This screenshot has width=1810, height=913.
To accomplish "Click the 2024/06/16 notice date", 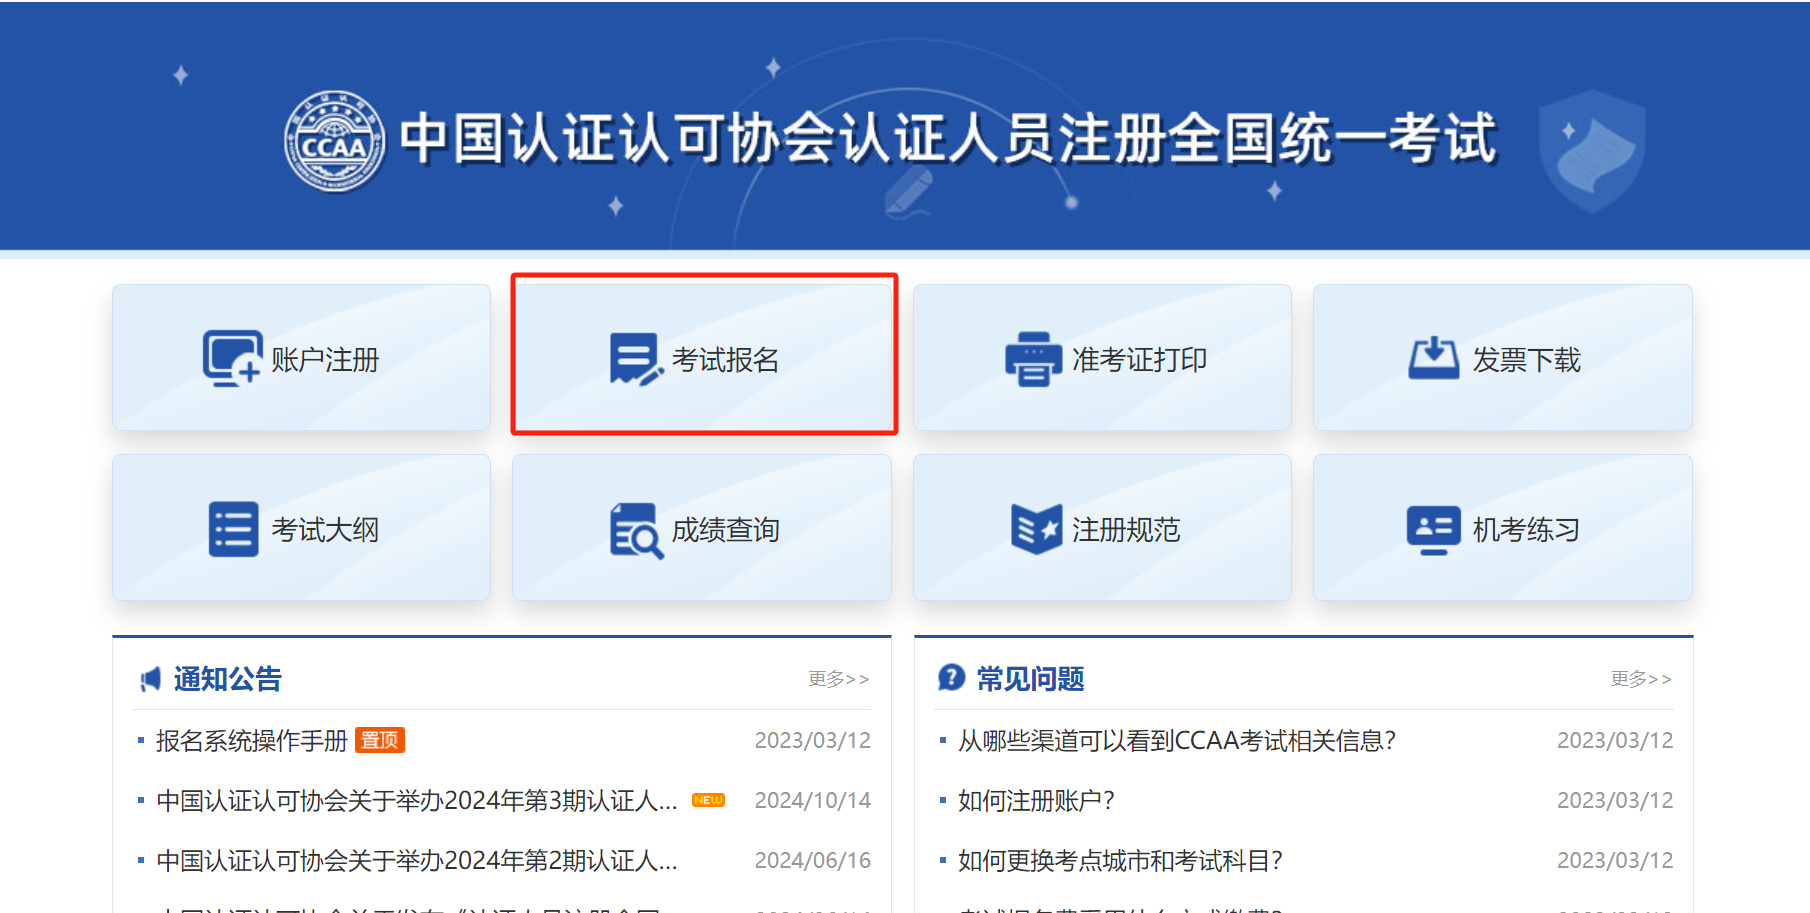I will 812,861.
